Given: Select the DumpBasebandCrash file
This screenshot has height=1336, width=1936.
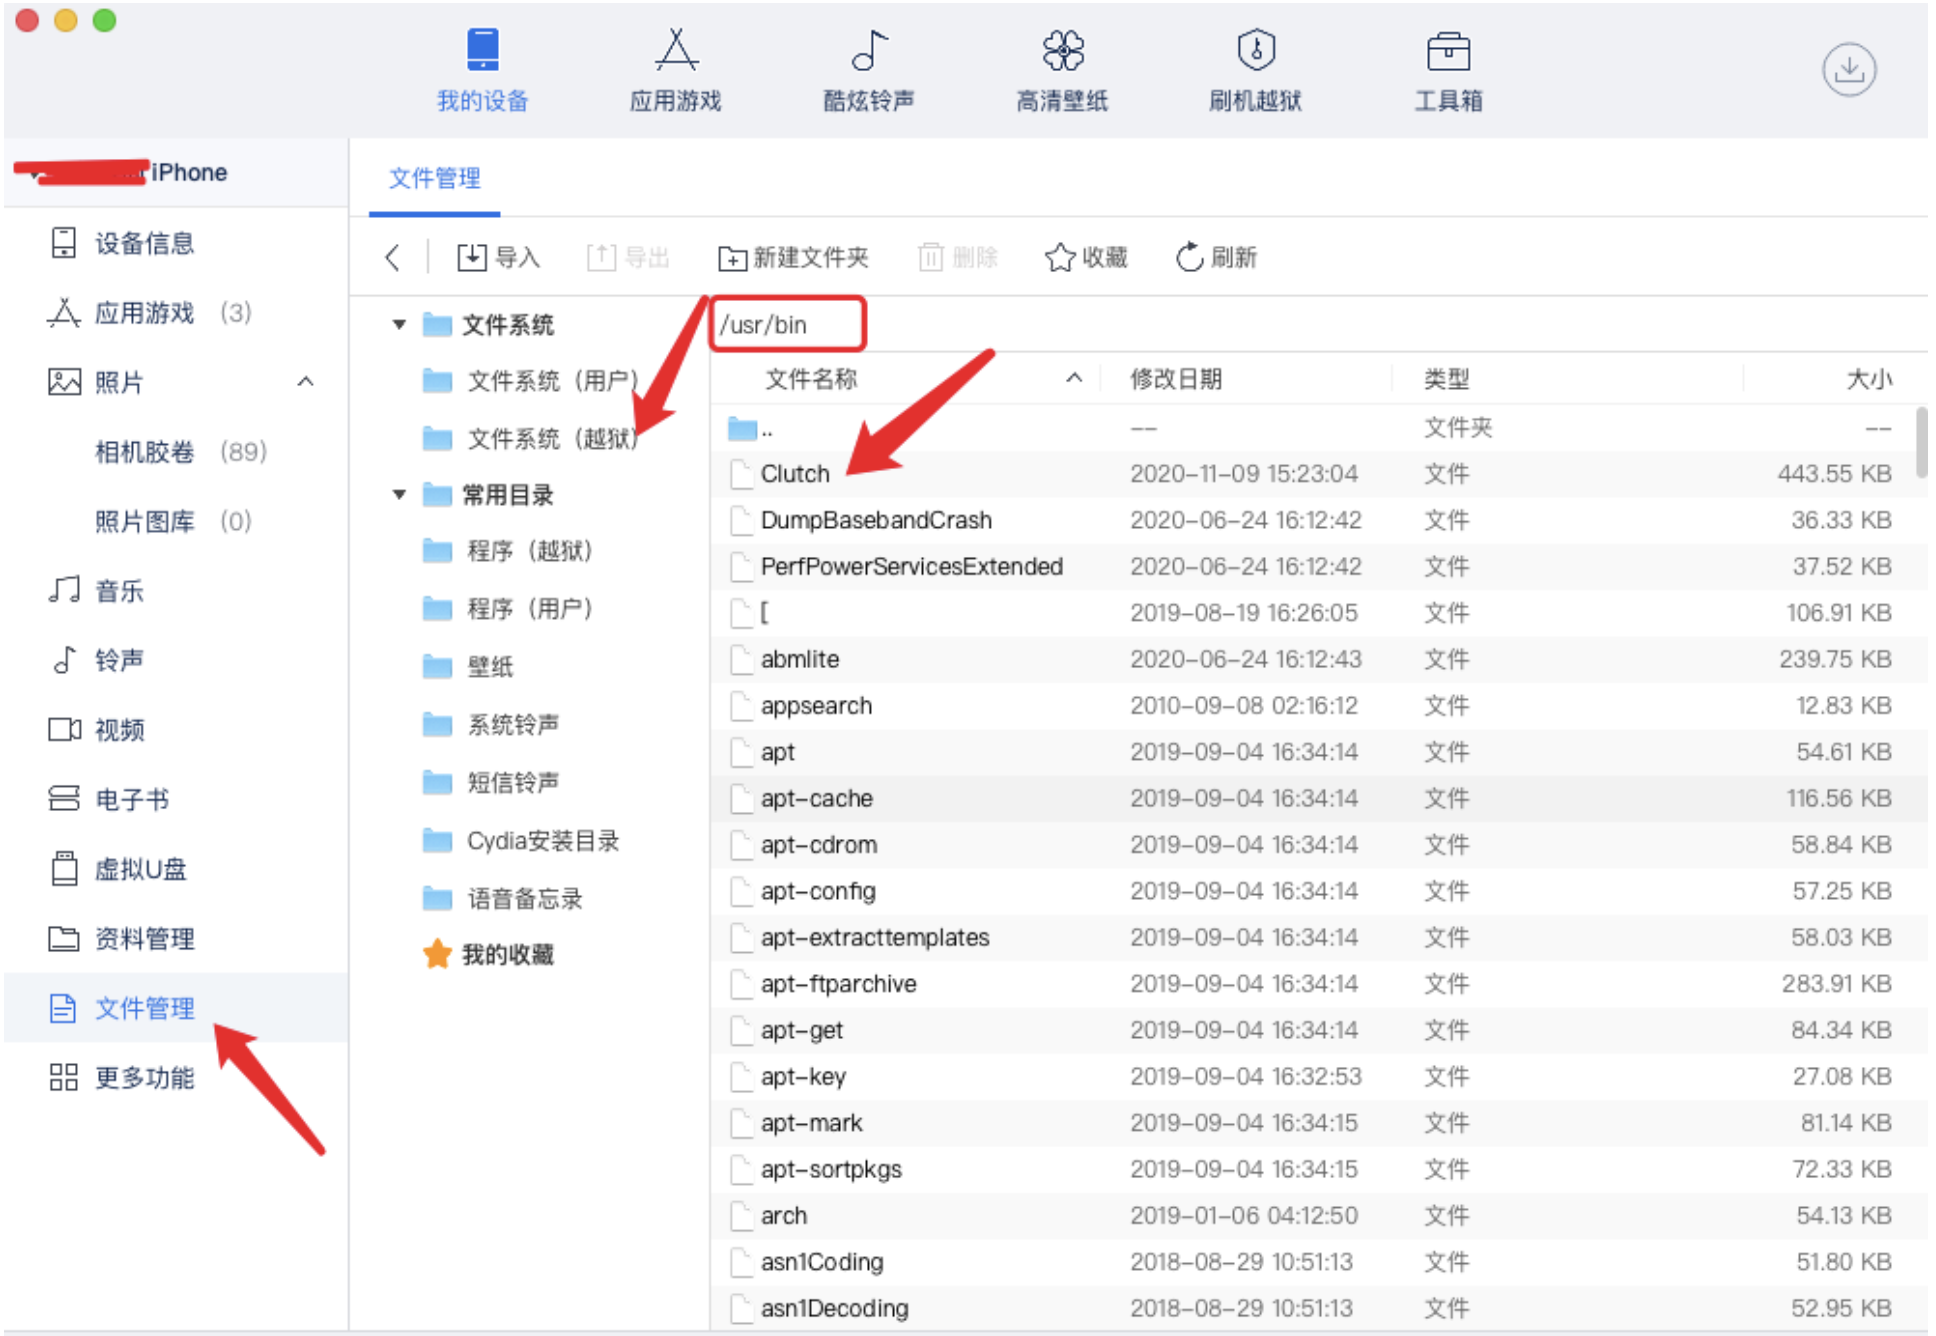Looking at the screenshot, I should pos(1314,520).
